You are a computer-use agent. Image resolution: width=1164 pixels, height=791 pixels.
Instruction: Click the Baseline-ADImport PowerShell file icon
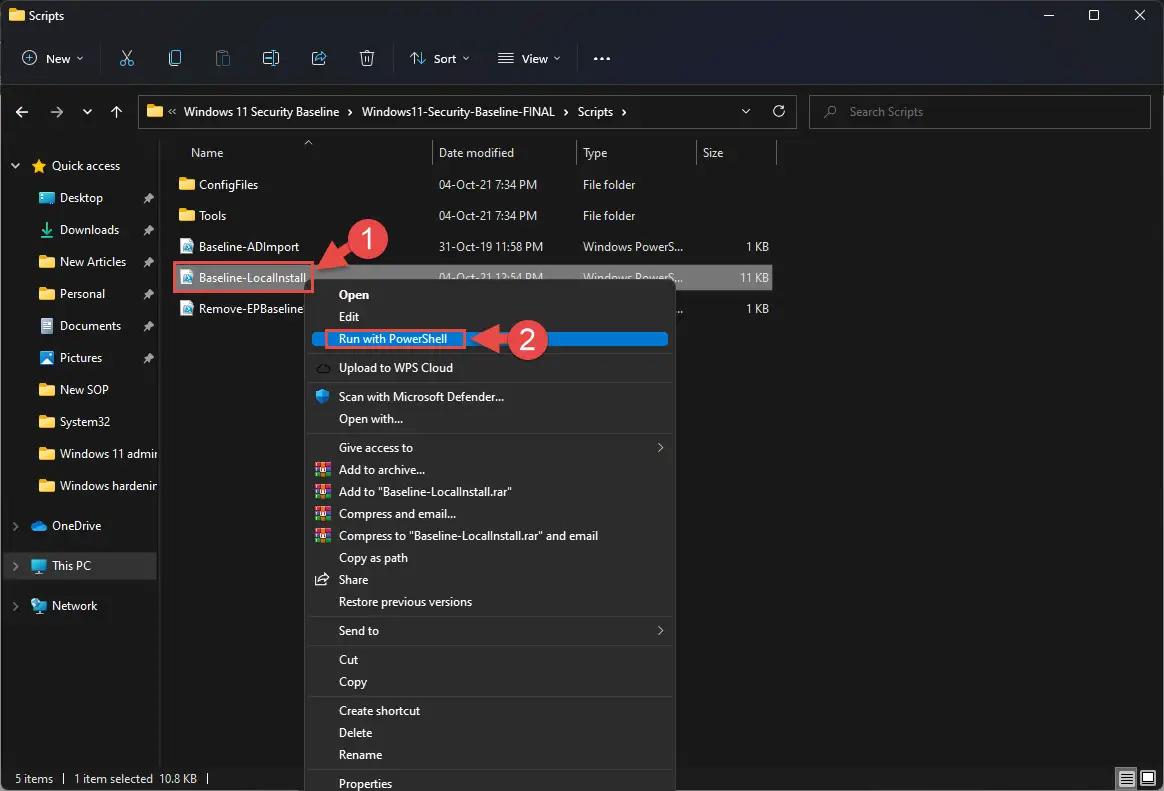[187, 246]
